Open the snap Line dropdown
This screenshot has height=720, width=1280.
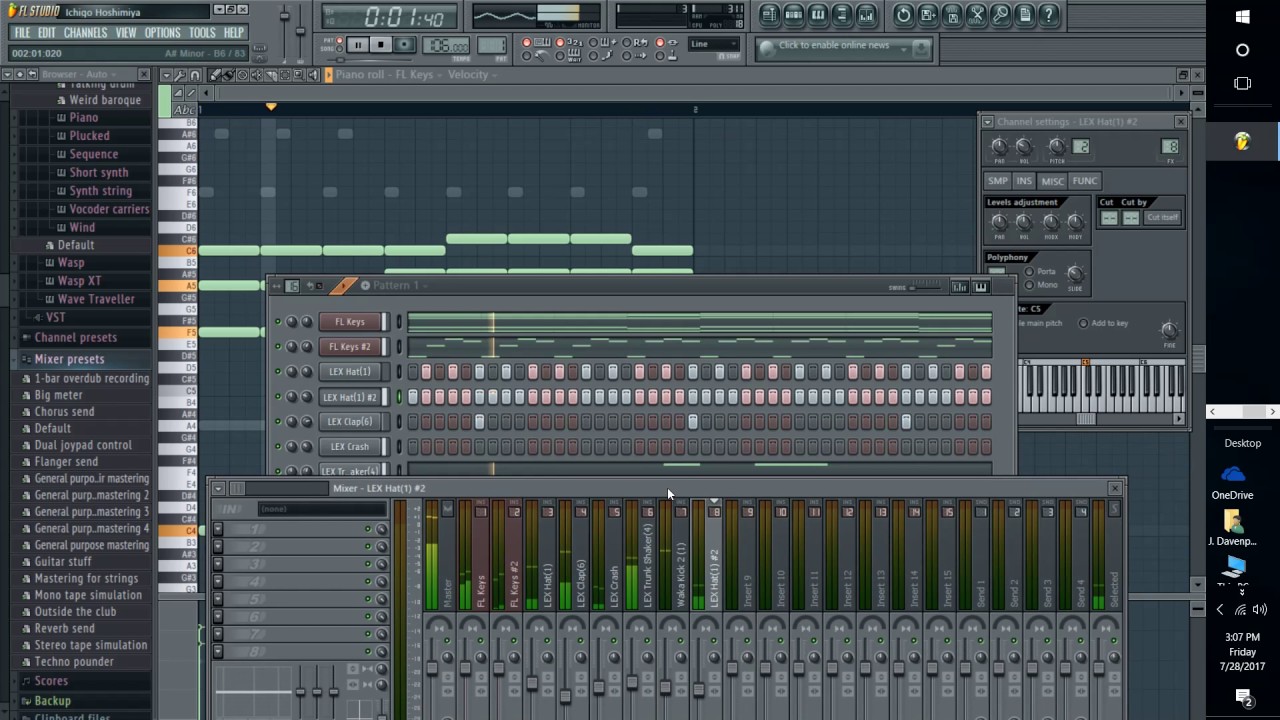point(714,44)
